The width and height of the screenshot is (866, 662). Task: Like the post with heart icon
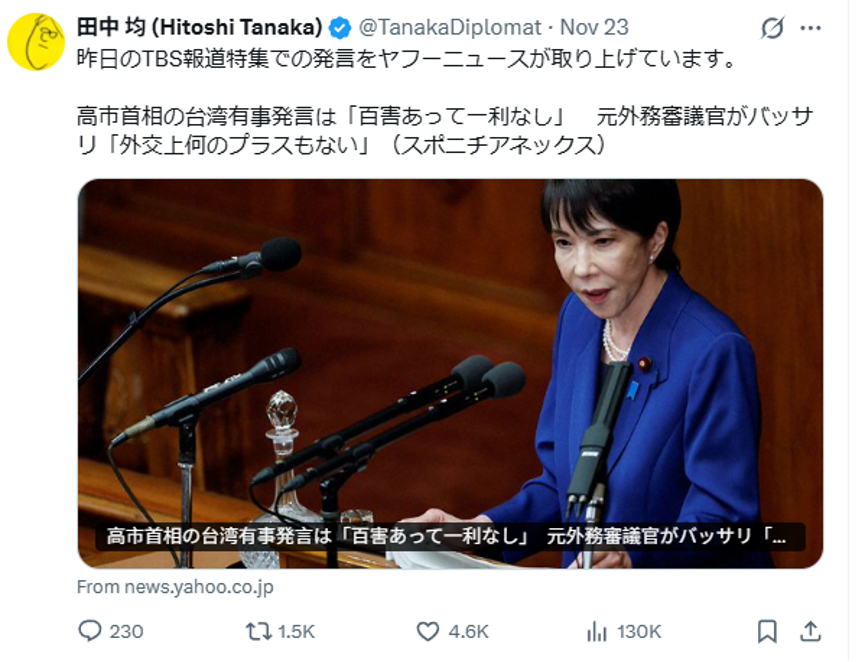[427, 631]
